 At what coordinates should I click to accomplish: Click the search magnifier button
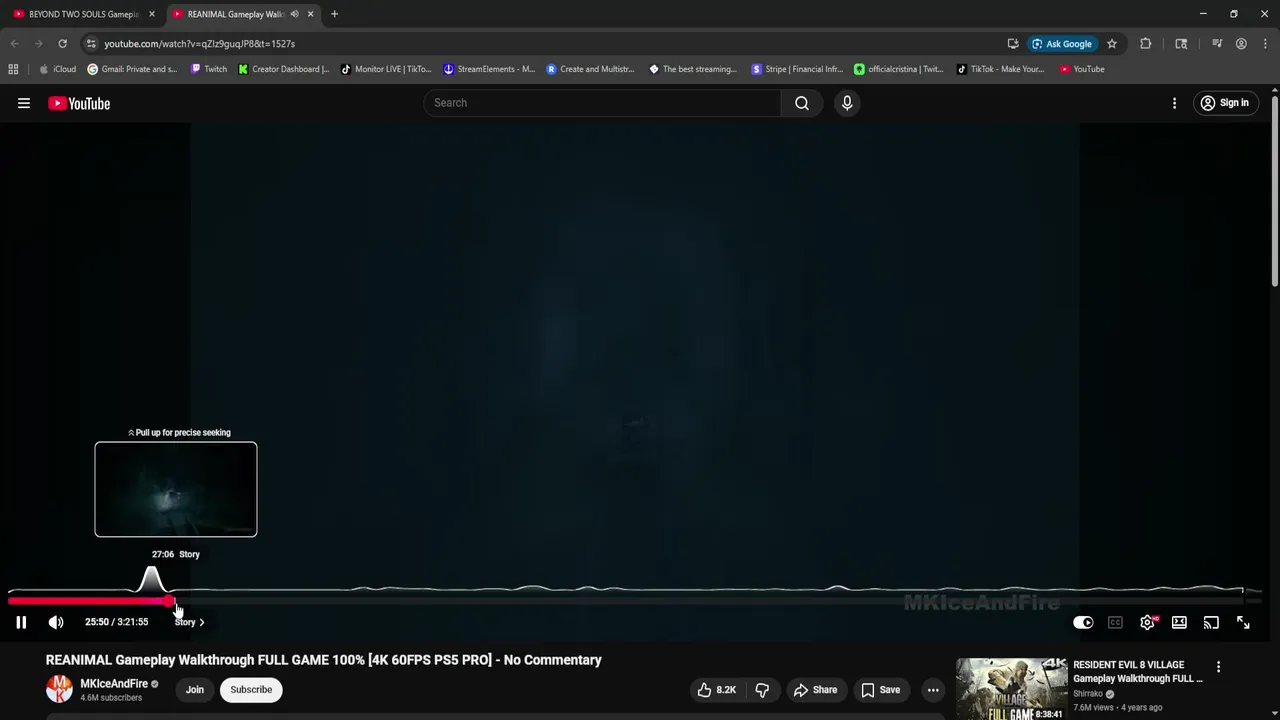tap(802, 103)
